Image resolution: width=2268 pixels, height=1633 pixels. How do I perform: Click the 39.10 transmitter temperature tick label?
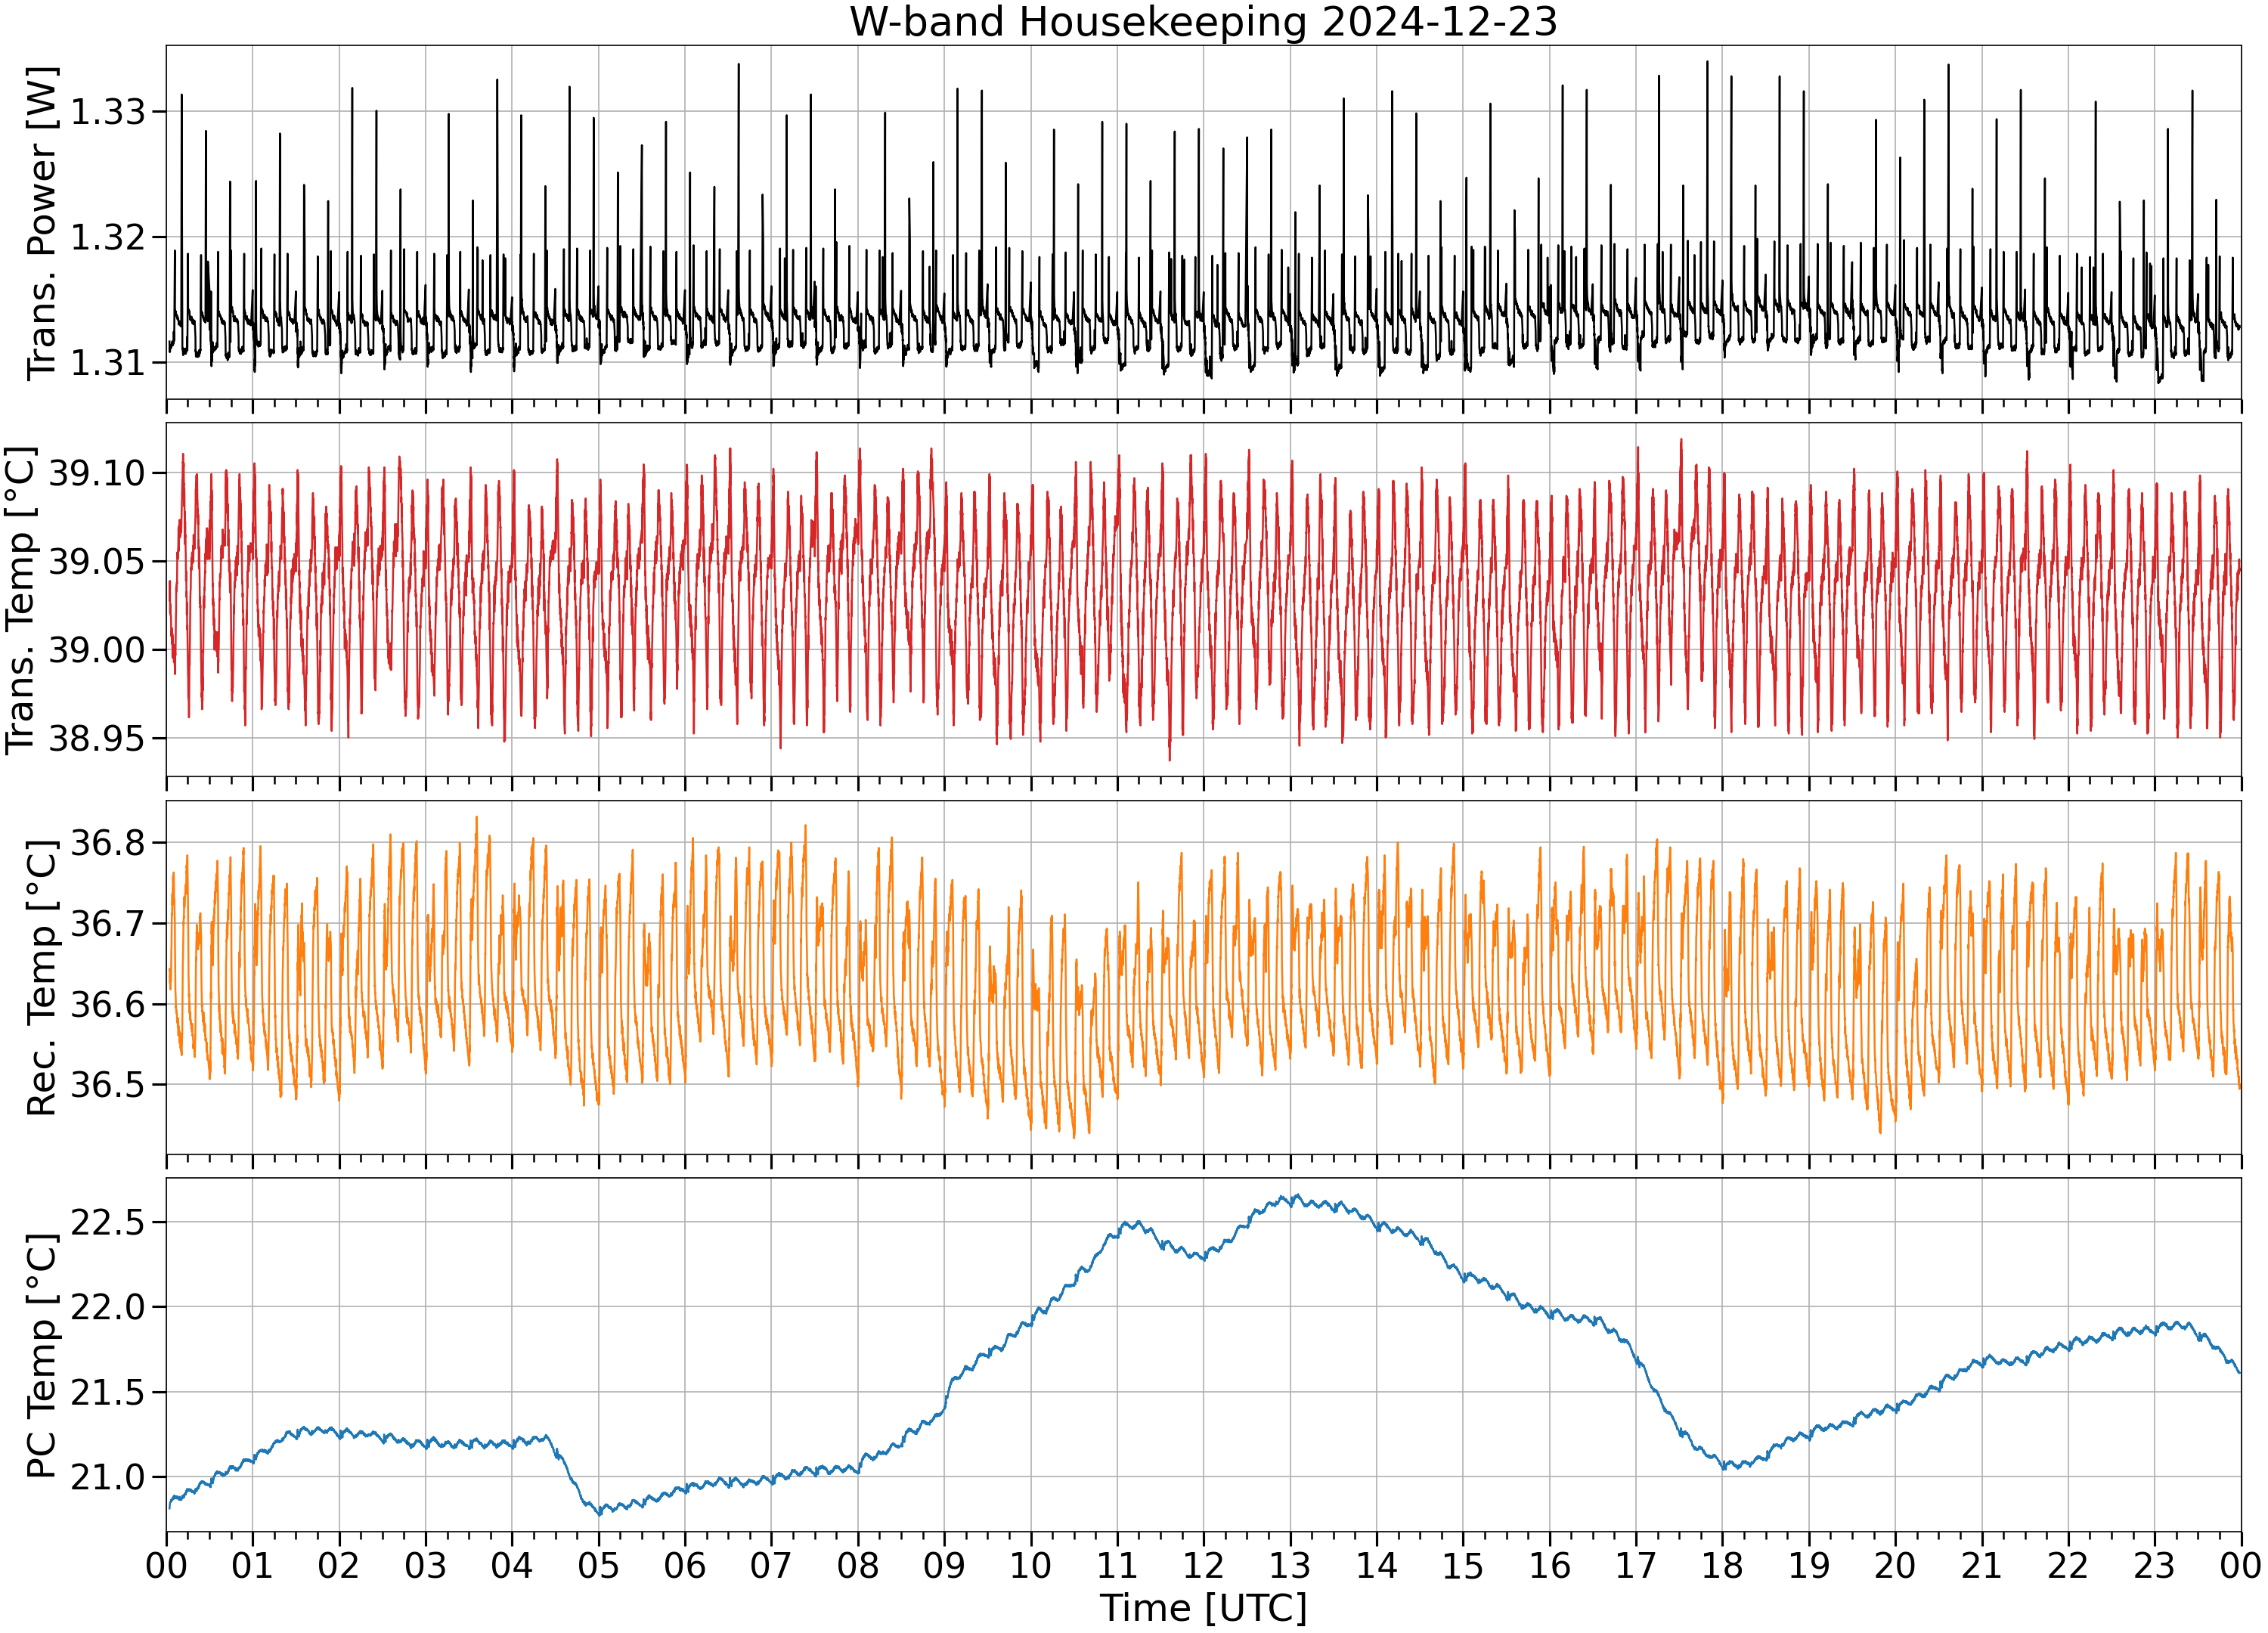(x=97, y=473)
